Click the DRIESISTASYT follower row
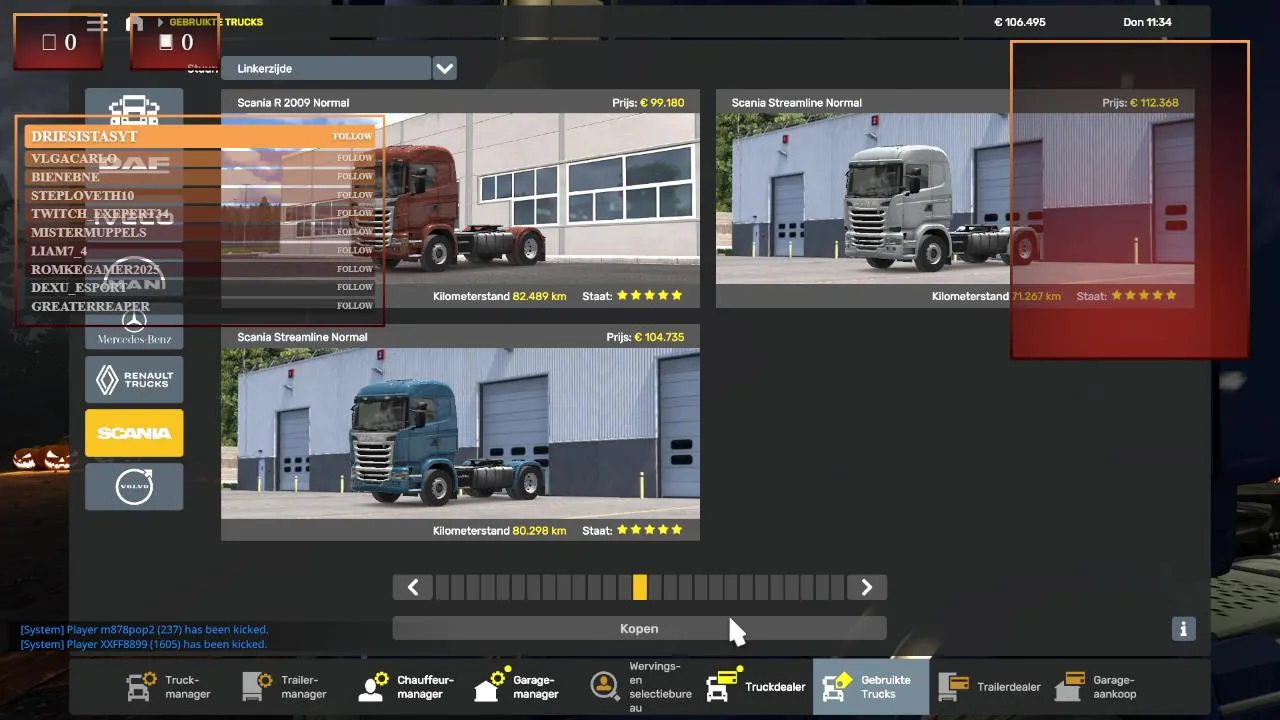This screenshot has height=720, width=1280. (x=200, y=136)
